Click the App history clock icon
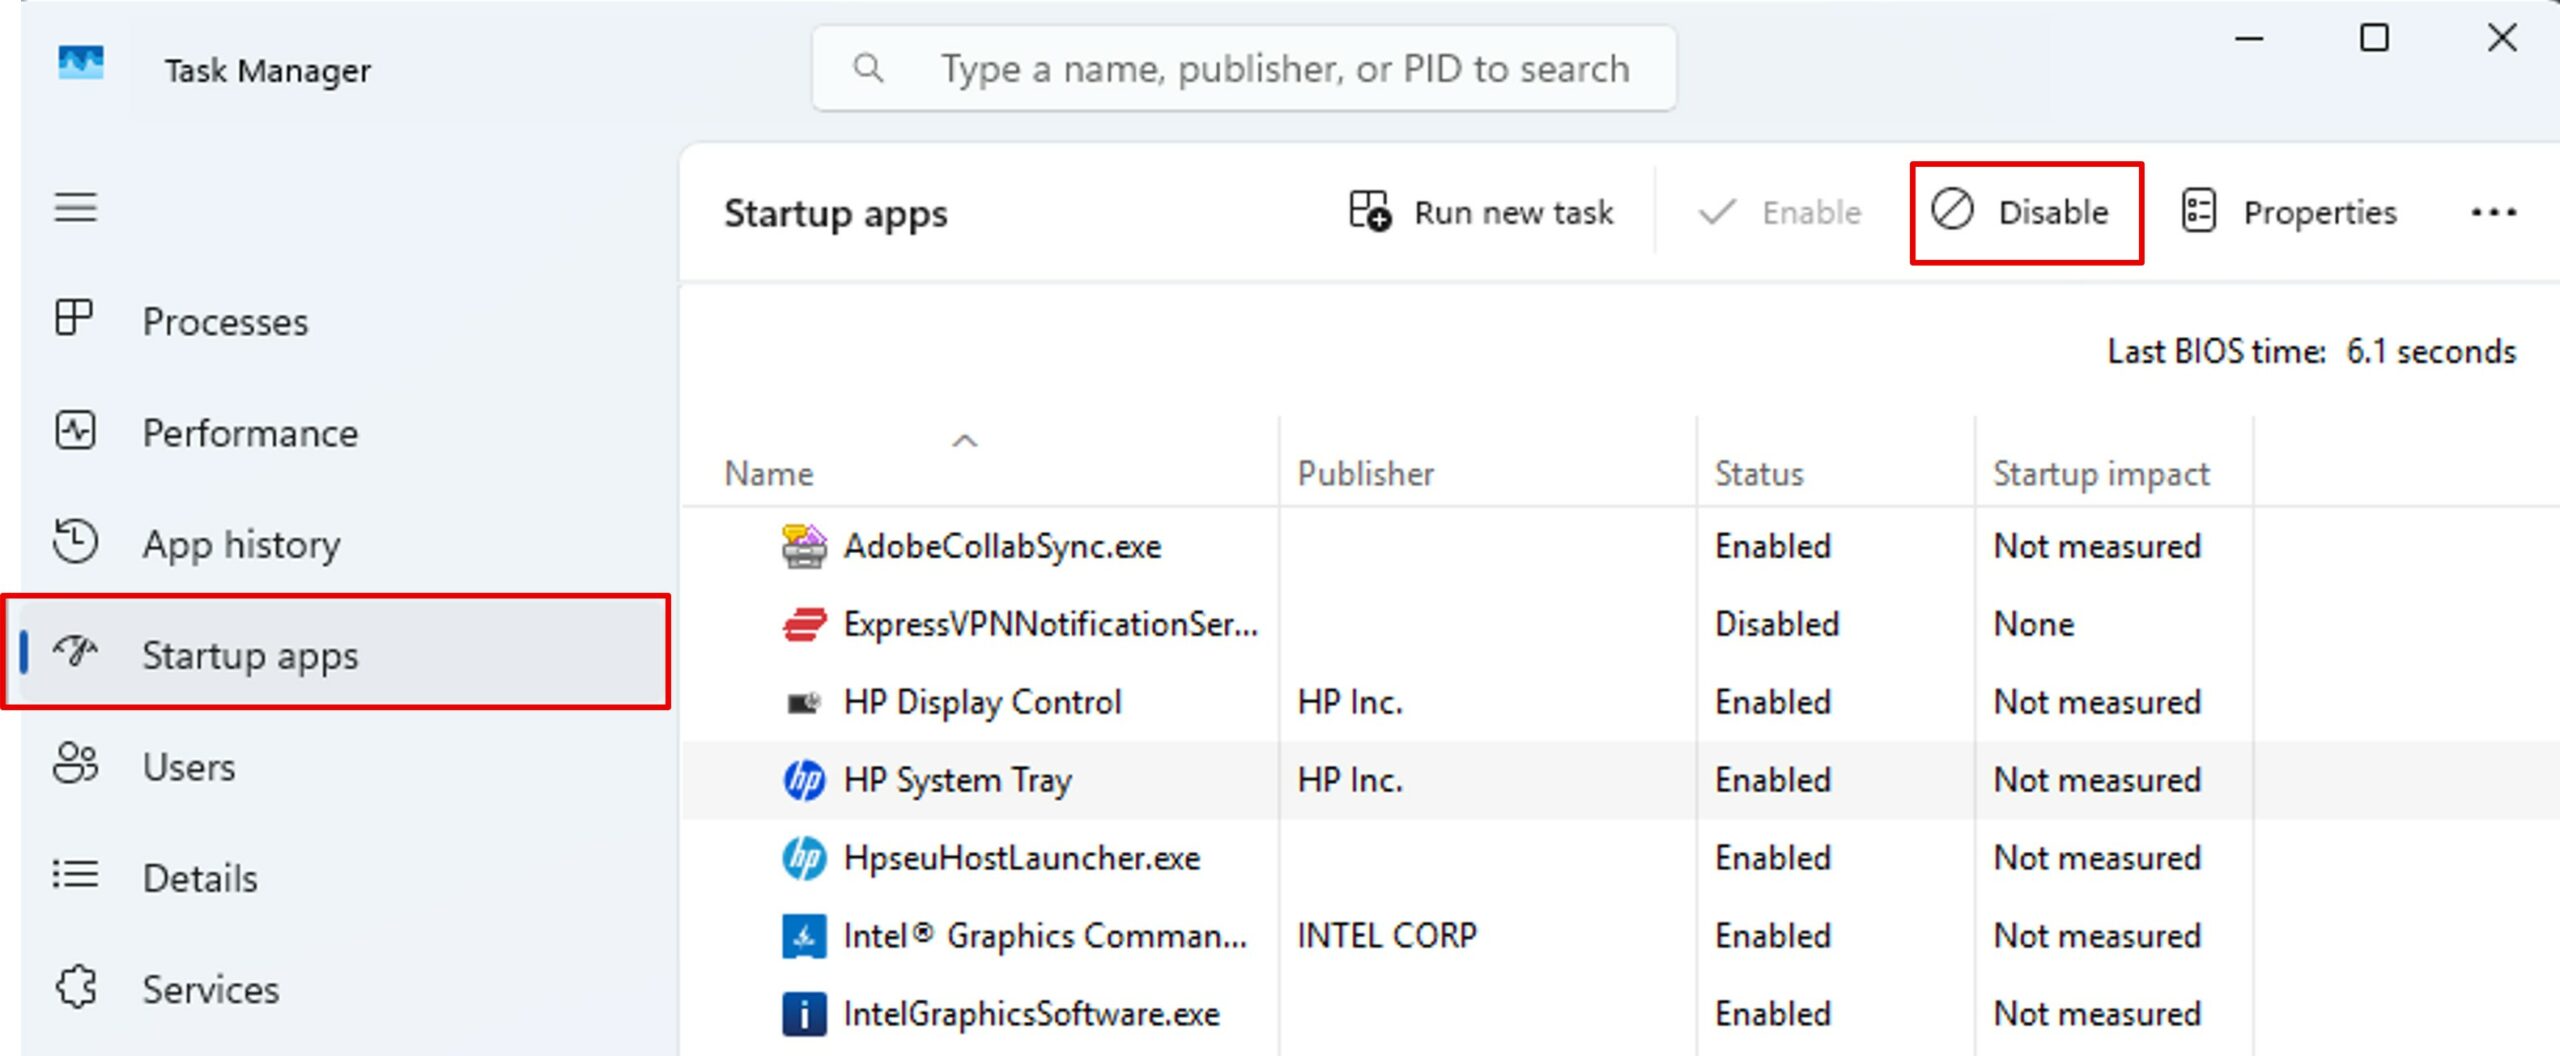Image resolution: width=2560 pixels, height=1056 pixels. click(x=75, y=542)
